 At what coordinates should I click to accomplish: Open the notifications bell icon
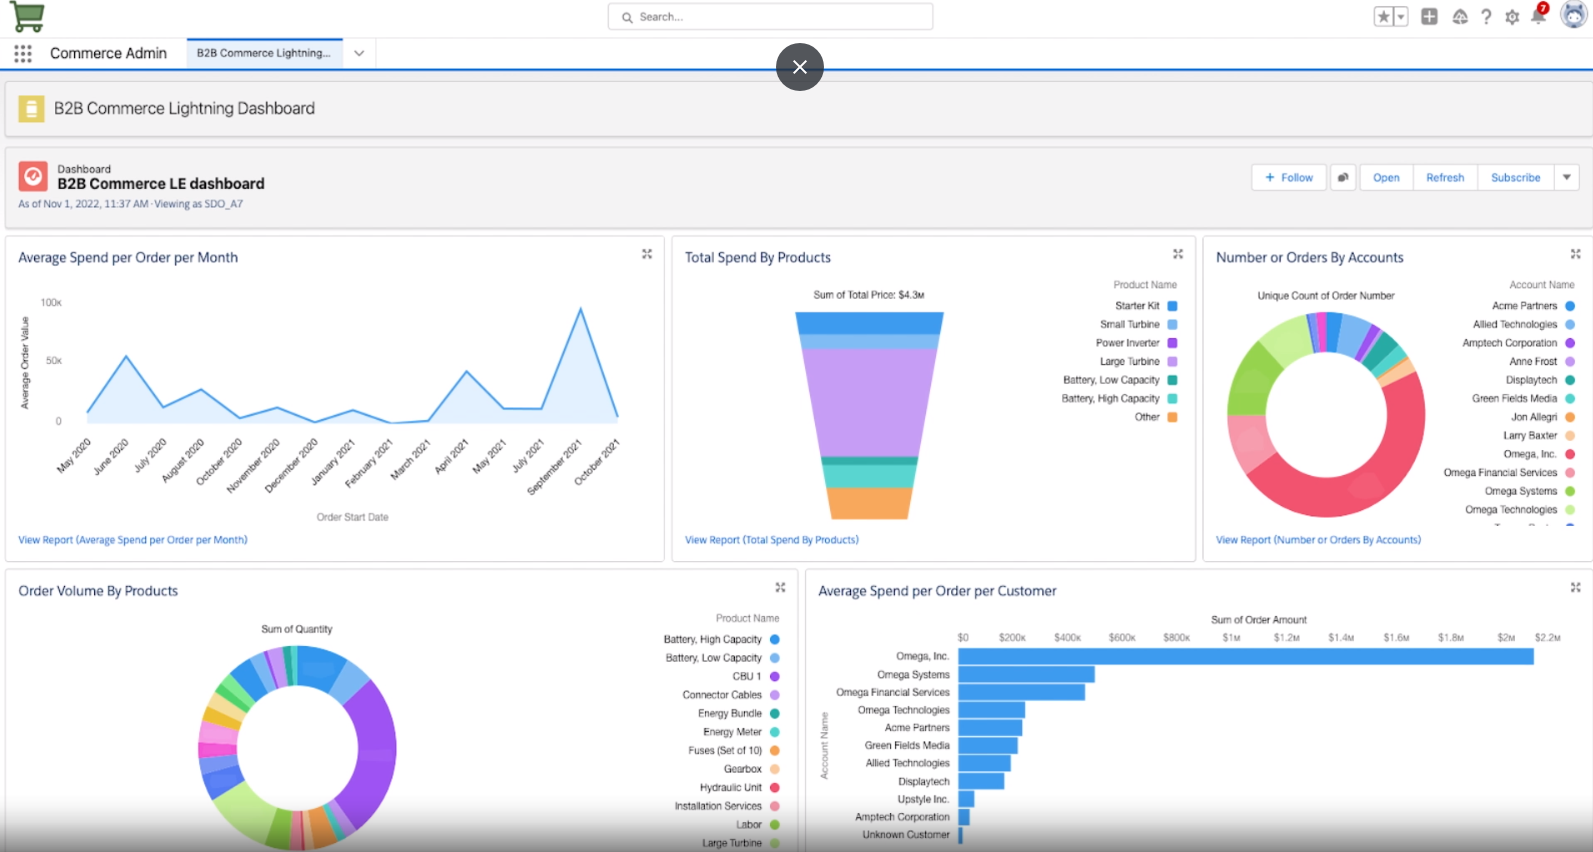1538,16
